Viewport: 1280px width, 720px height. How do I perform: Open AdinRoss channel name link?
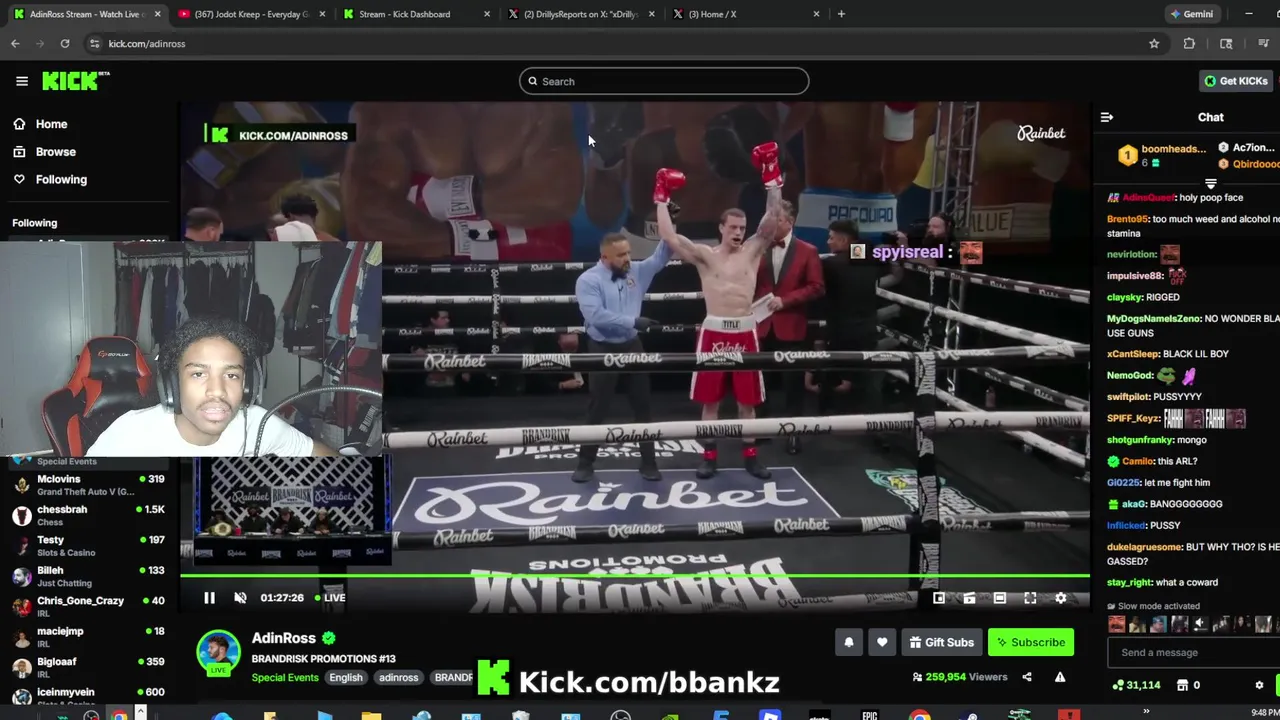pos(284,638)
